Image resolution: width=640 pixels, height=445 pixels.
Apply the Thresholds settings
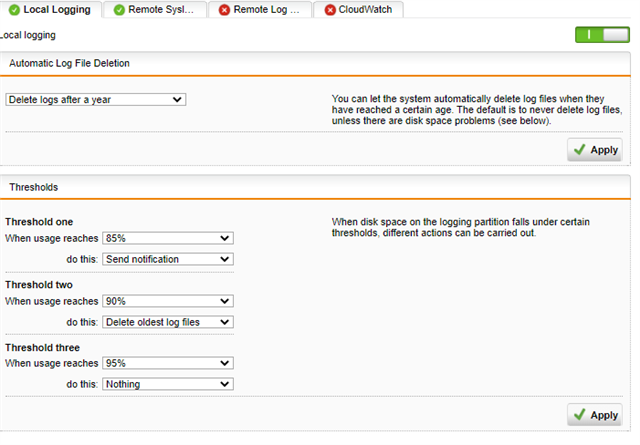(595, 415)
